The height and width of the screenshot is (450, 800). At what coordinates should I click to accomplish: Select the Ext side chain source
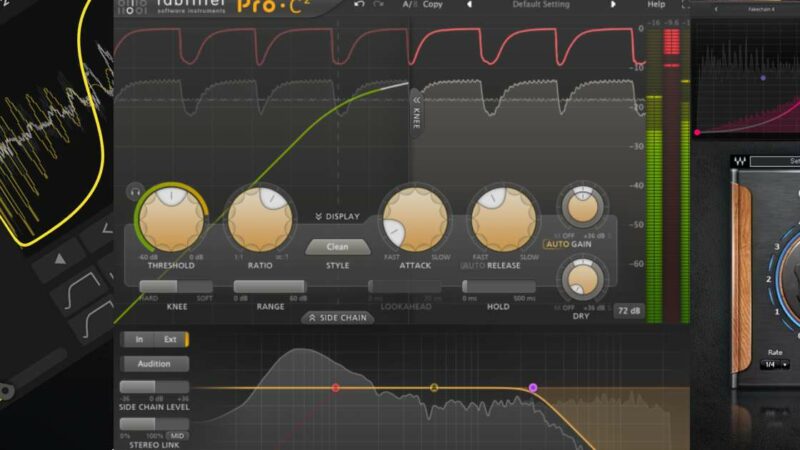(171, 339)
